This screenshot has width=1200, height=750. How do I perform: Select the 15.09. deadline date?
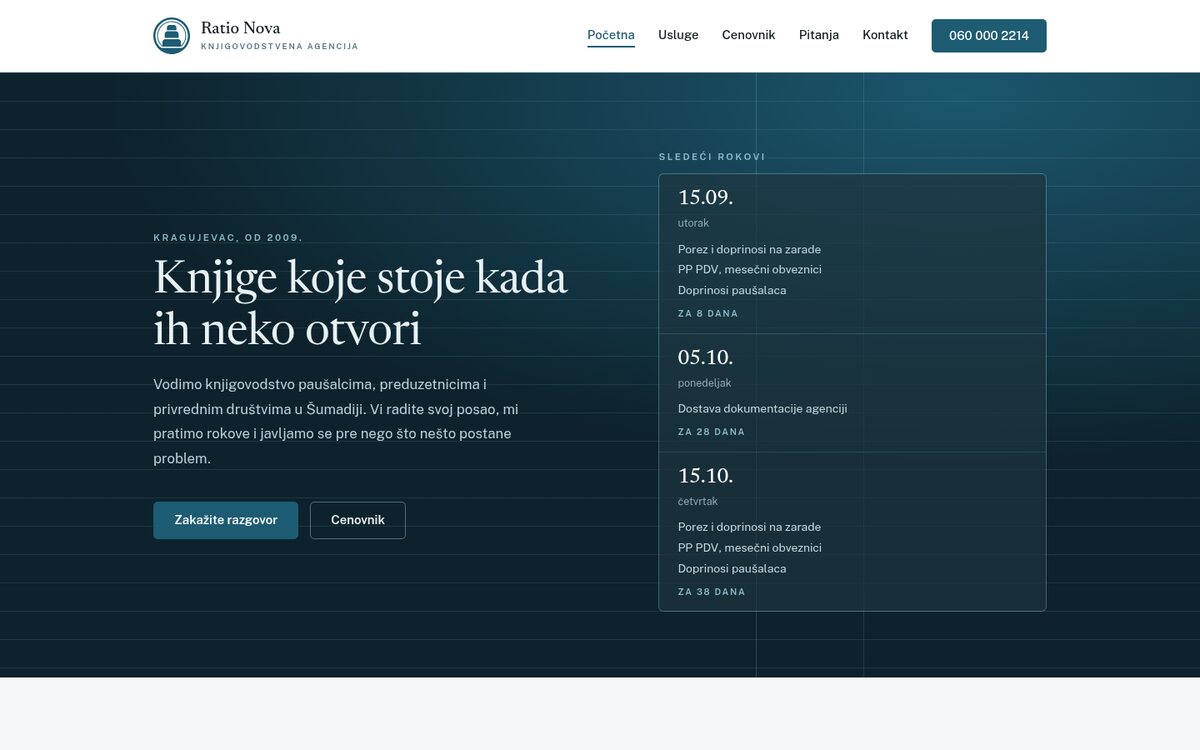pos(705,197)
